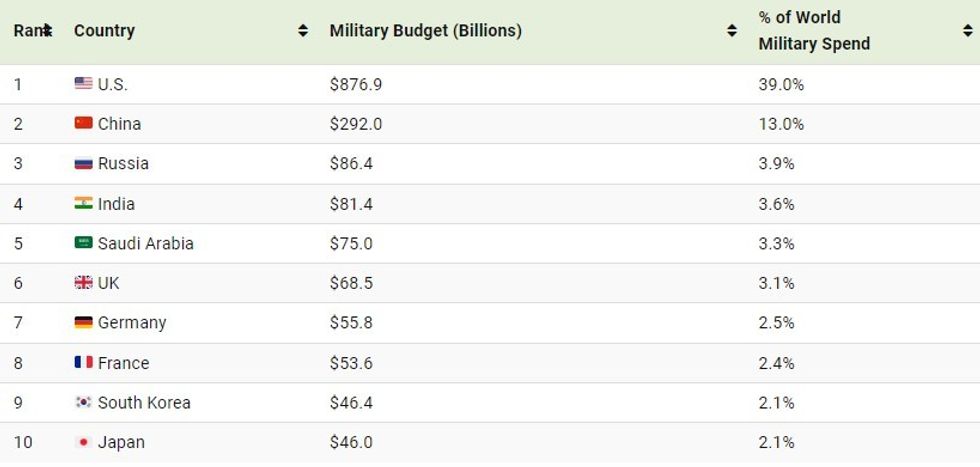This screenshot has width=980, height=467.
Task: Click the India flag icon
Action: (83, 203)
